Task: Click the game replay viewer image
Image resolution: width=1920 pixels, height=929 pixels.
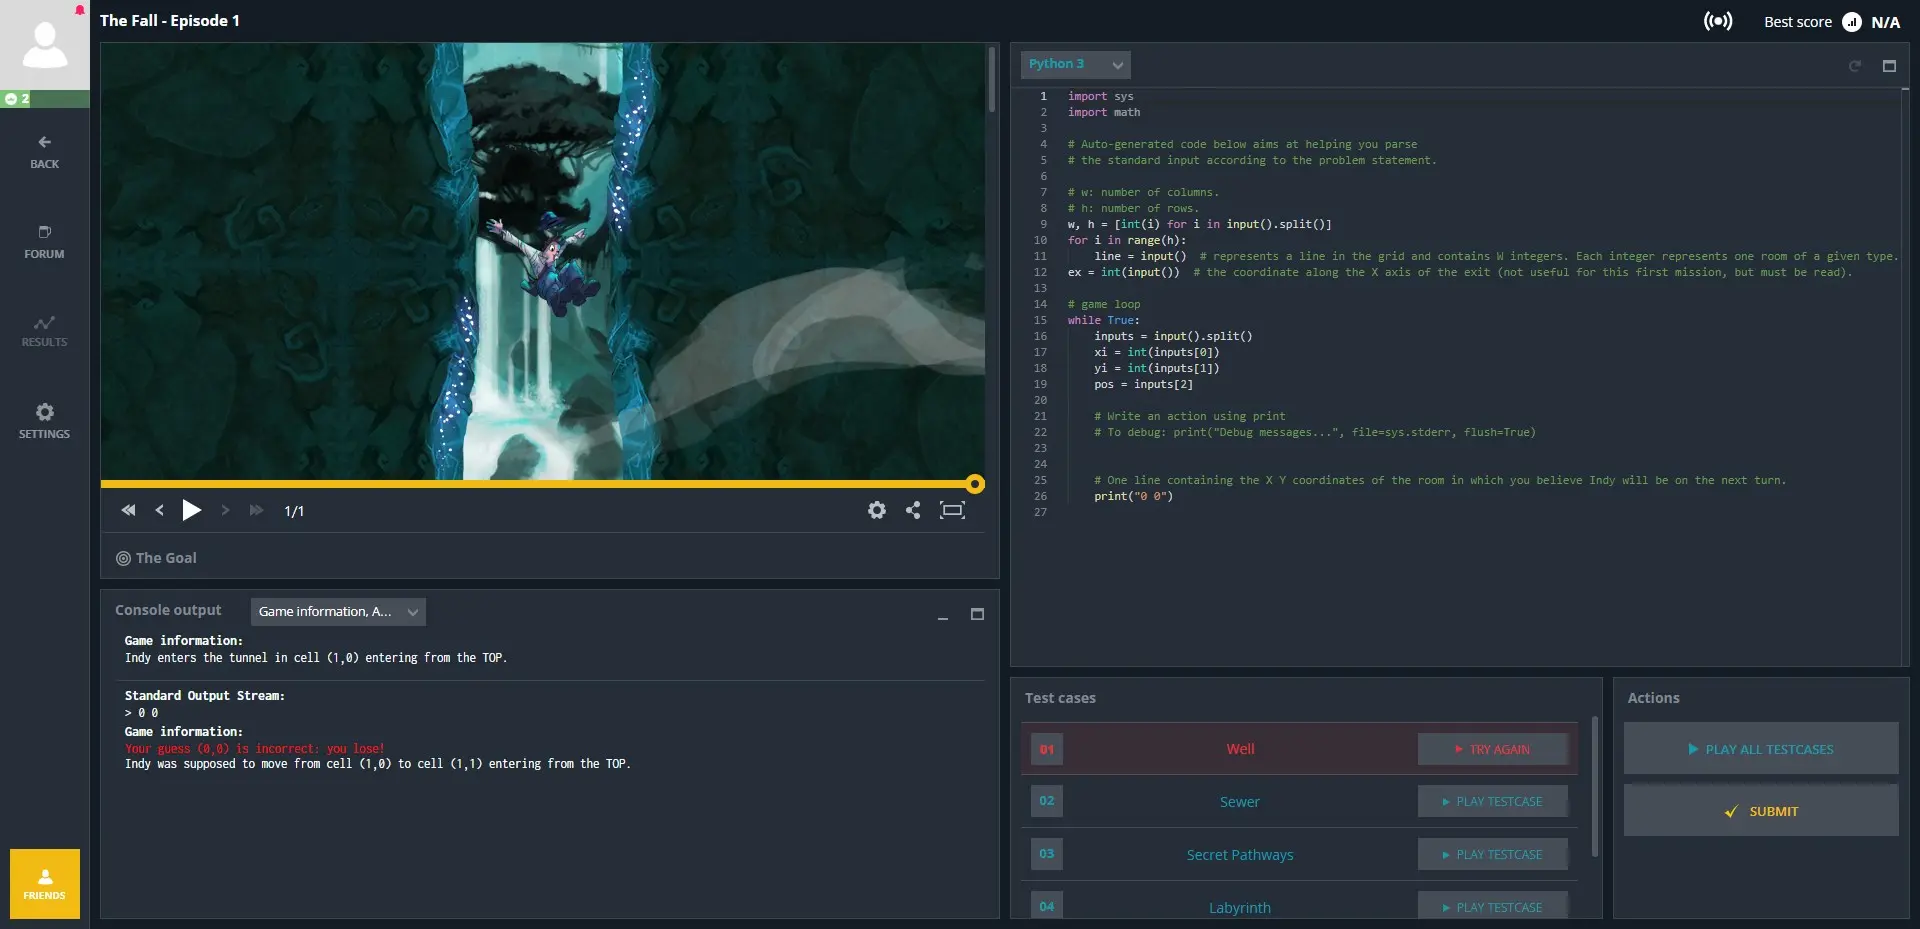Action: click(543, 261)
